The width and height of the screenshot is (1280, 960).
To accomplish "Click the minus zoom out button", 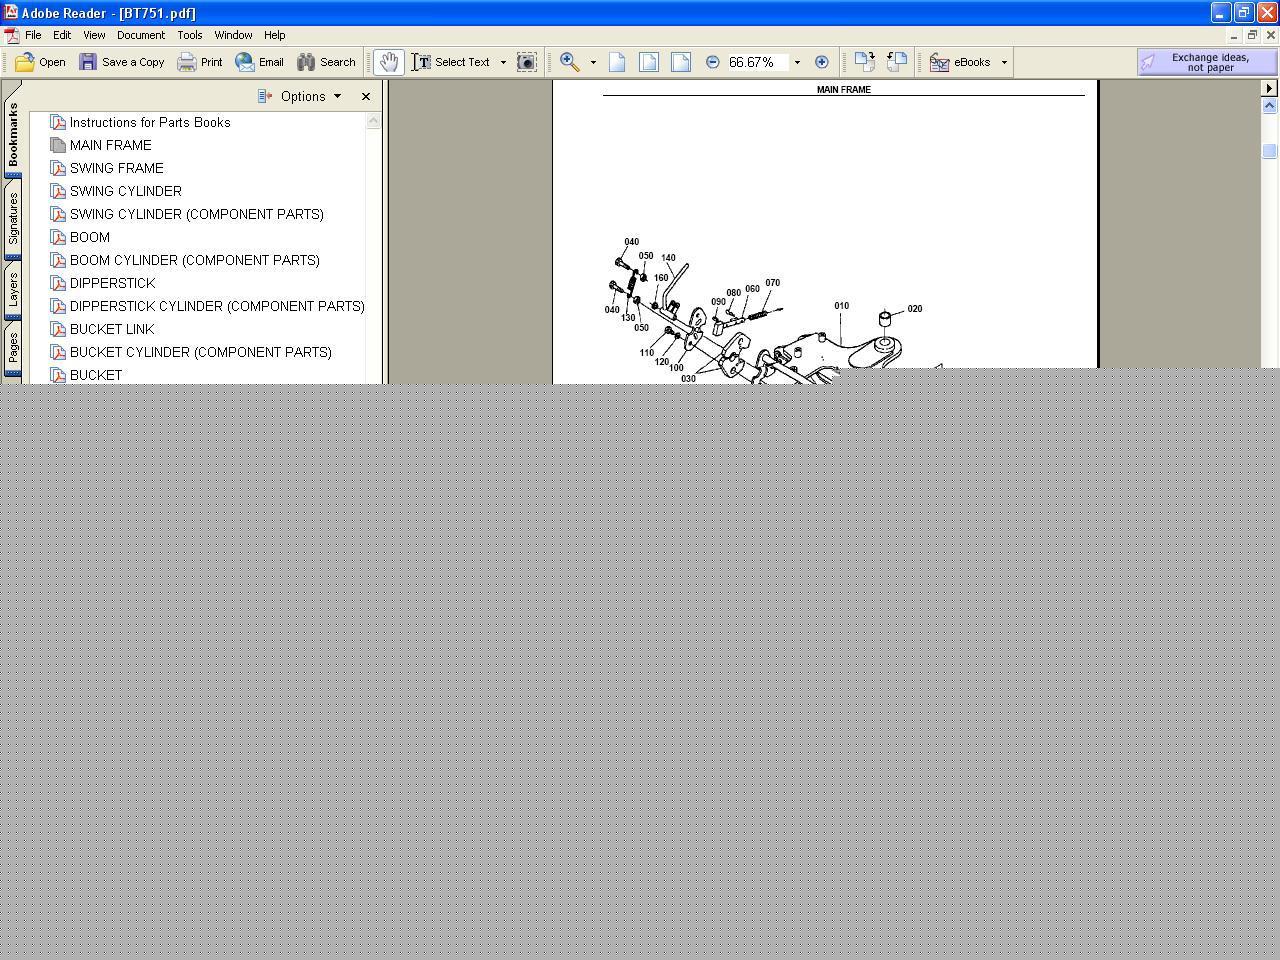I will (712, 62).
